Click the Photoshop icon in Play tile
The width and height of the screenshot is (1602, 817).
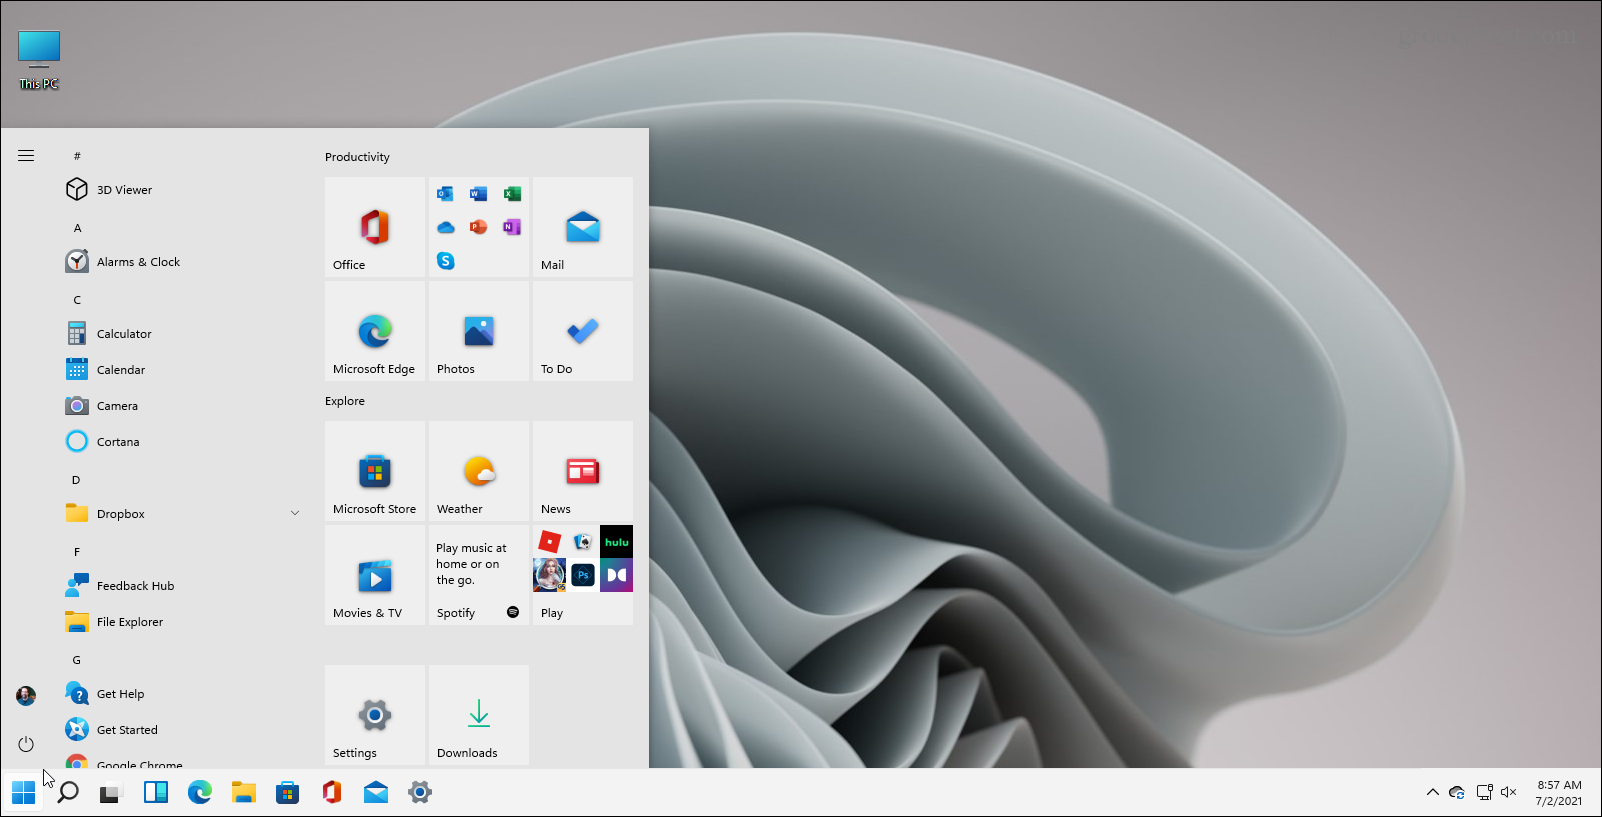click(583, 575)
